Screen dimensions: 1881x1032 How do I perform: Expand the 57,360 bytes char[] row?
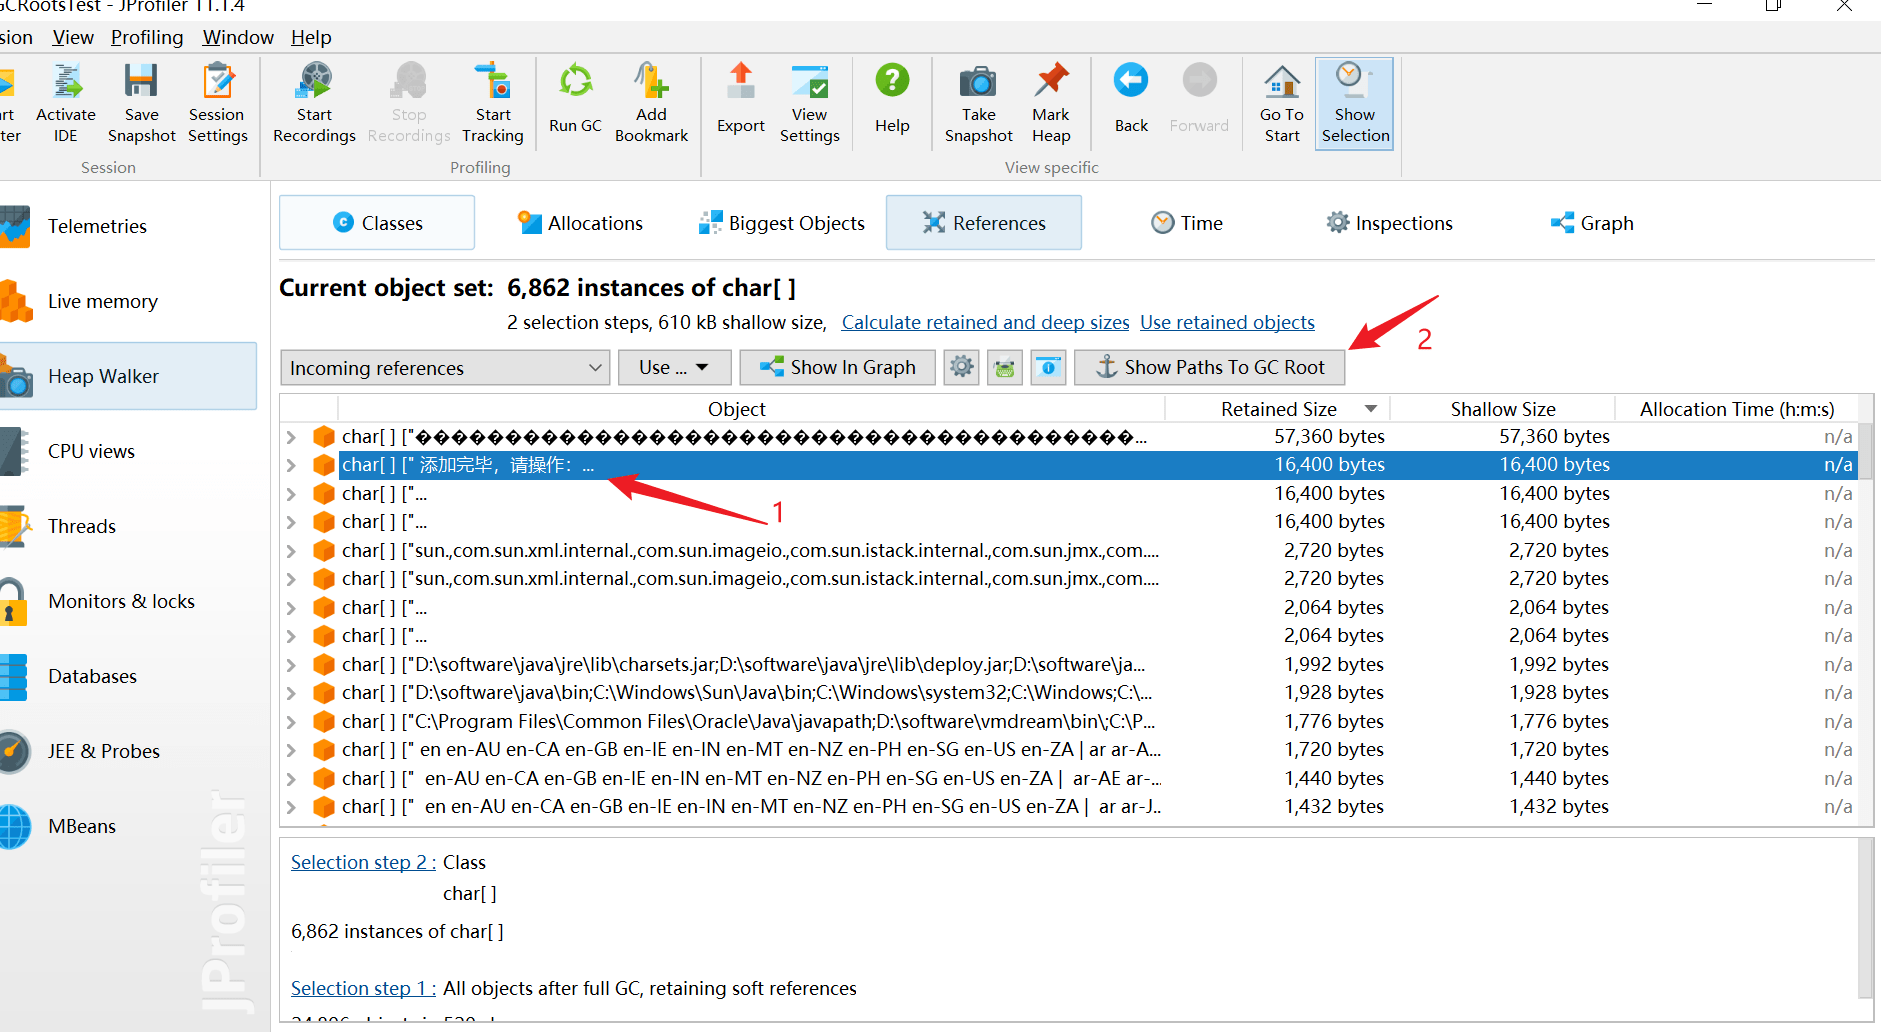[x=291, y=437]
